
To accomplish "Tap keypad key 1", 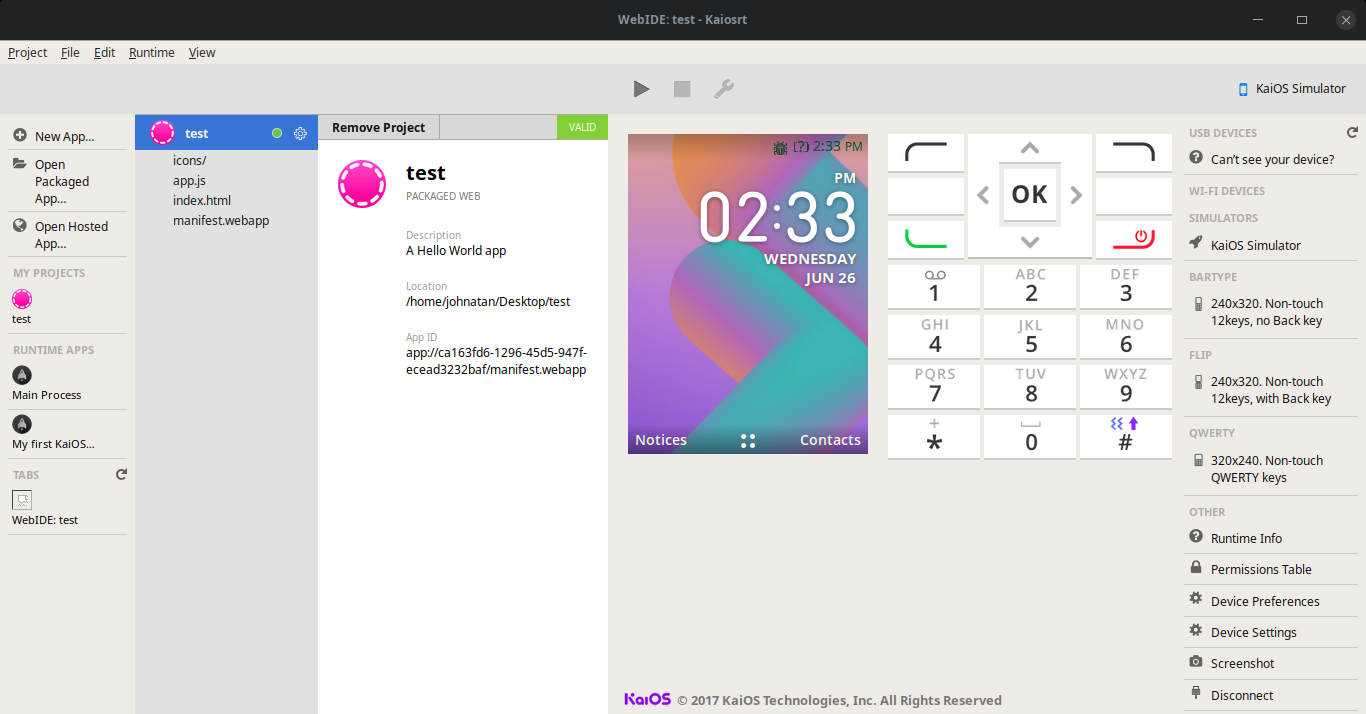I will [934, 286].
